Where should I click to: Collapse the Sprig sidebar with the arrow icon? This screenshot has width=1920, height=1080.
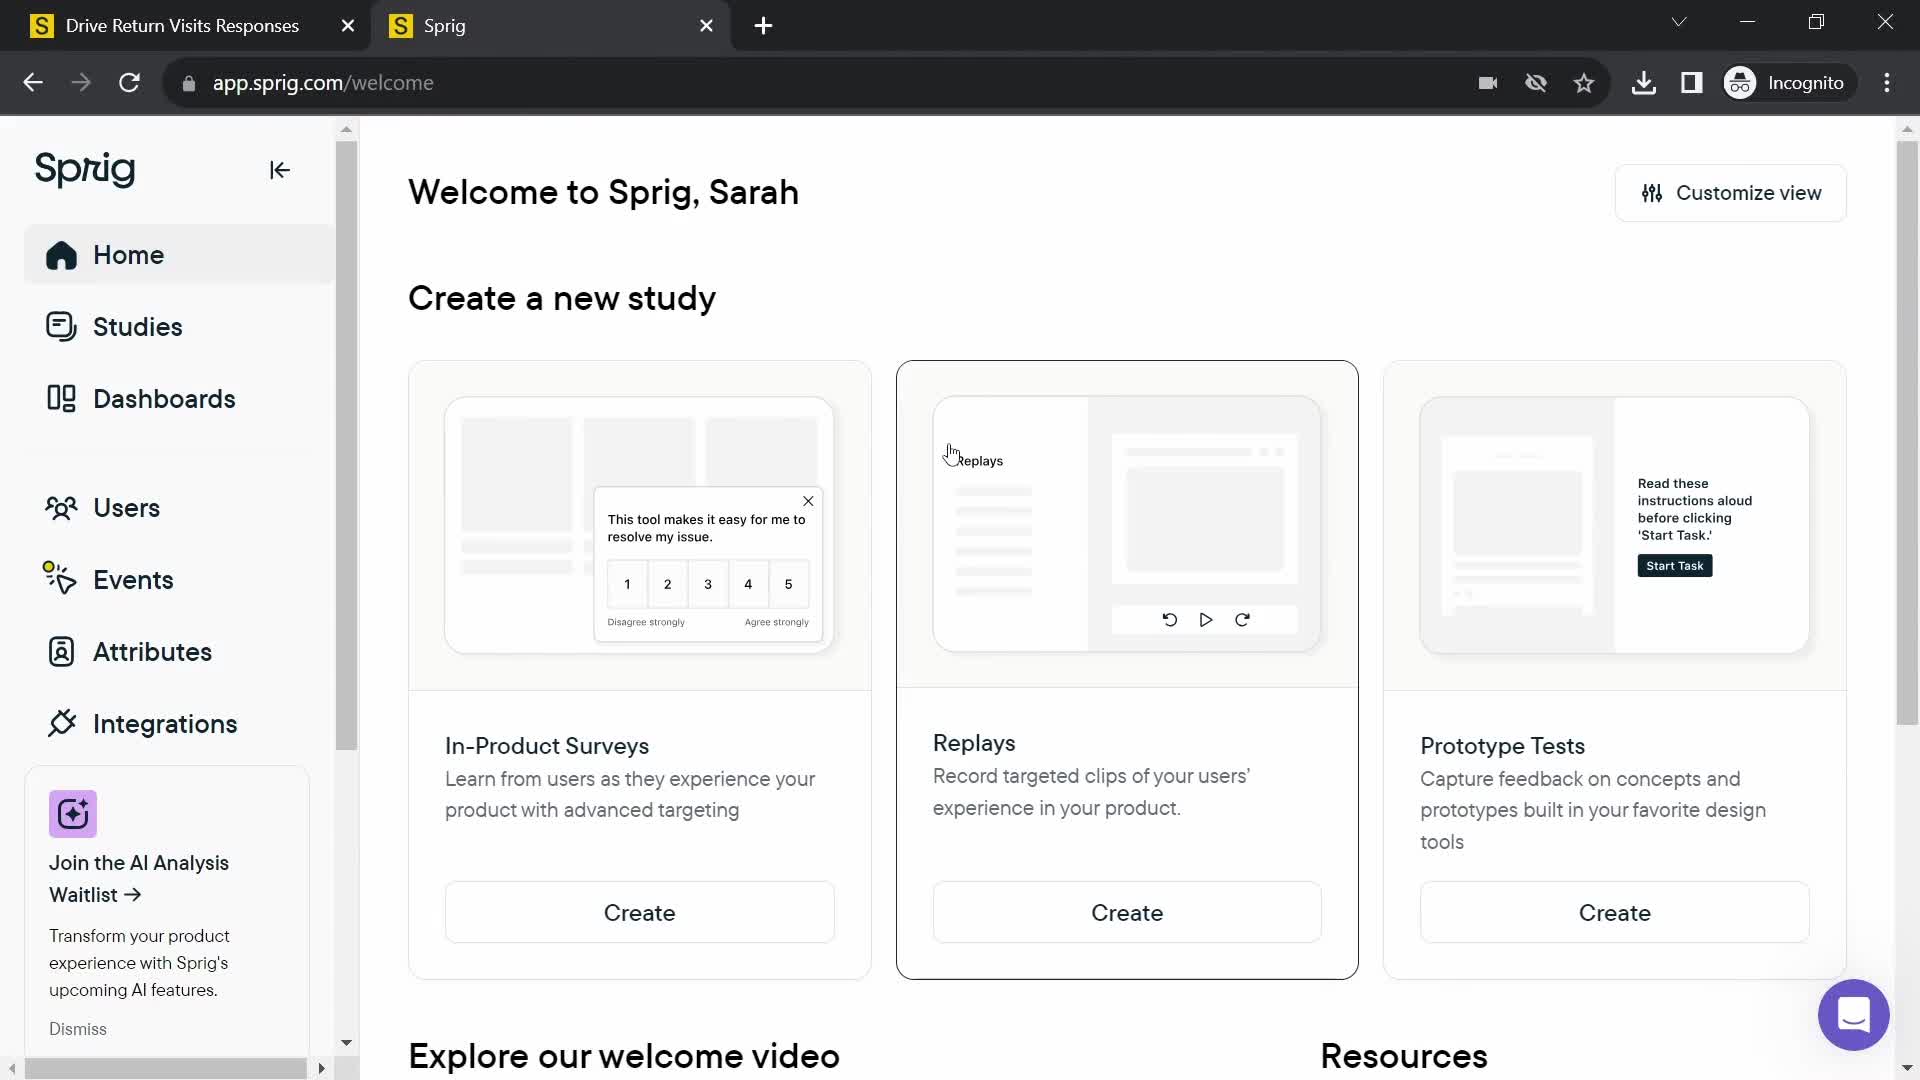pyautogui.click(x=279, y=170)
